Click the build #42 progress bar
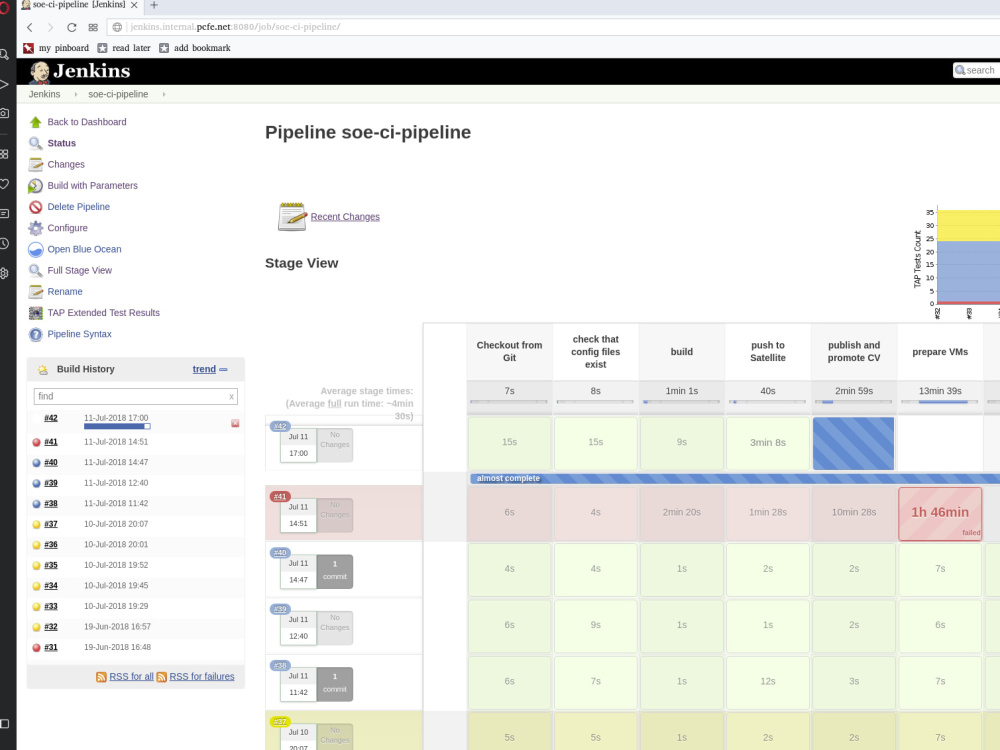The height and width of the screenshot is (750, 1000). pyautogui.click(x=117, y=426)
